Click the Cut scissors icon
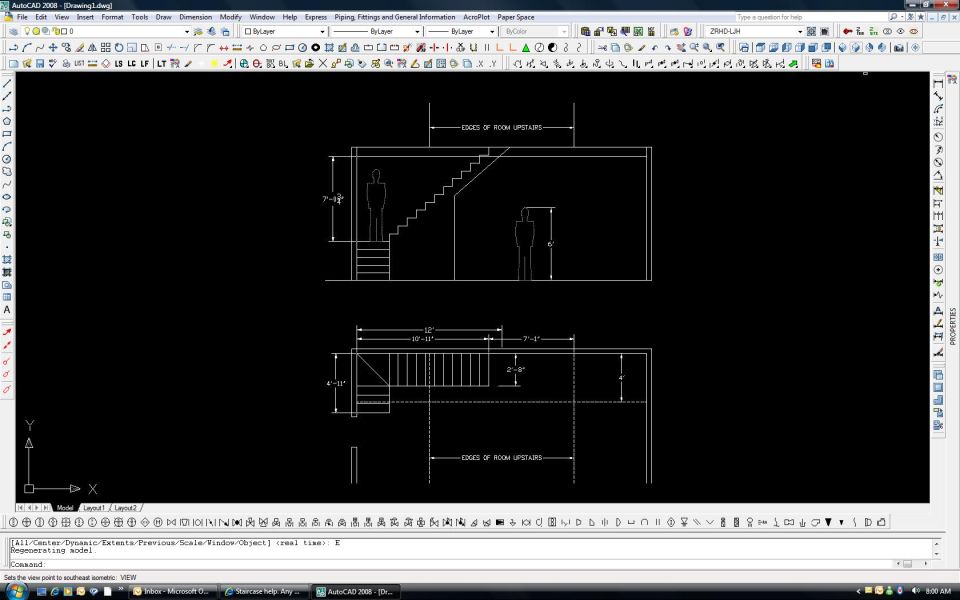 click(x=602, y=47)
